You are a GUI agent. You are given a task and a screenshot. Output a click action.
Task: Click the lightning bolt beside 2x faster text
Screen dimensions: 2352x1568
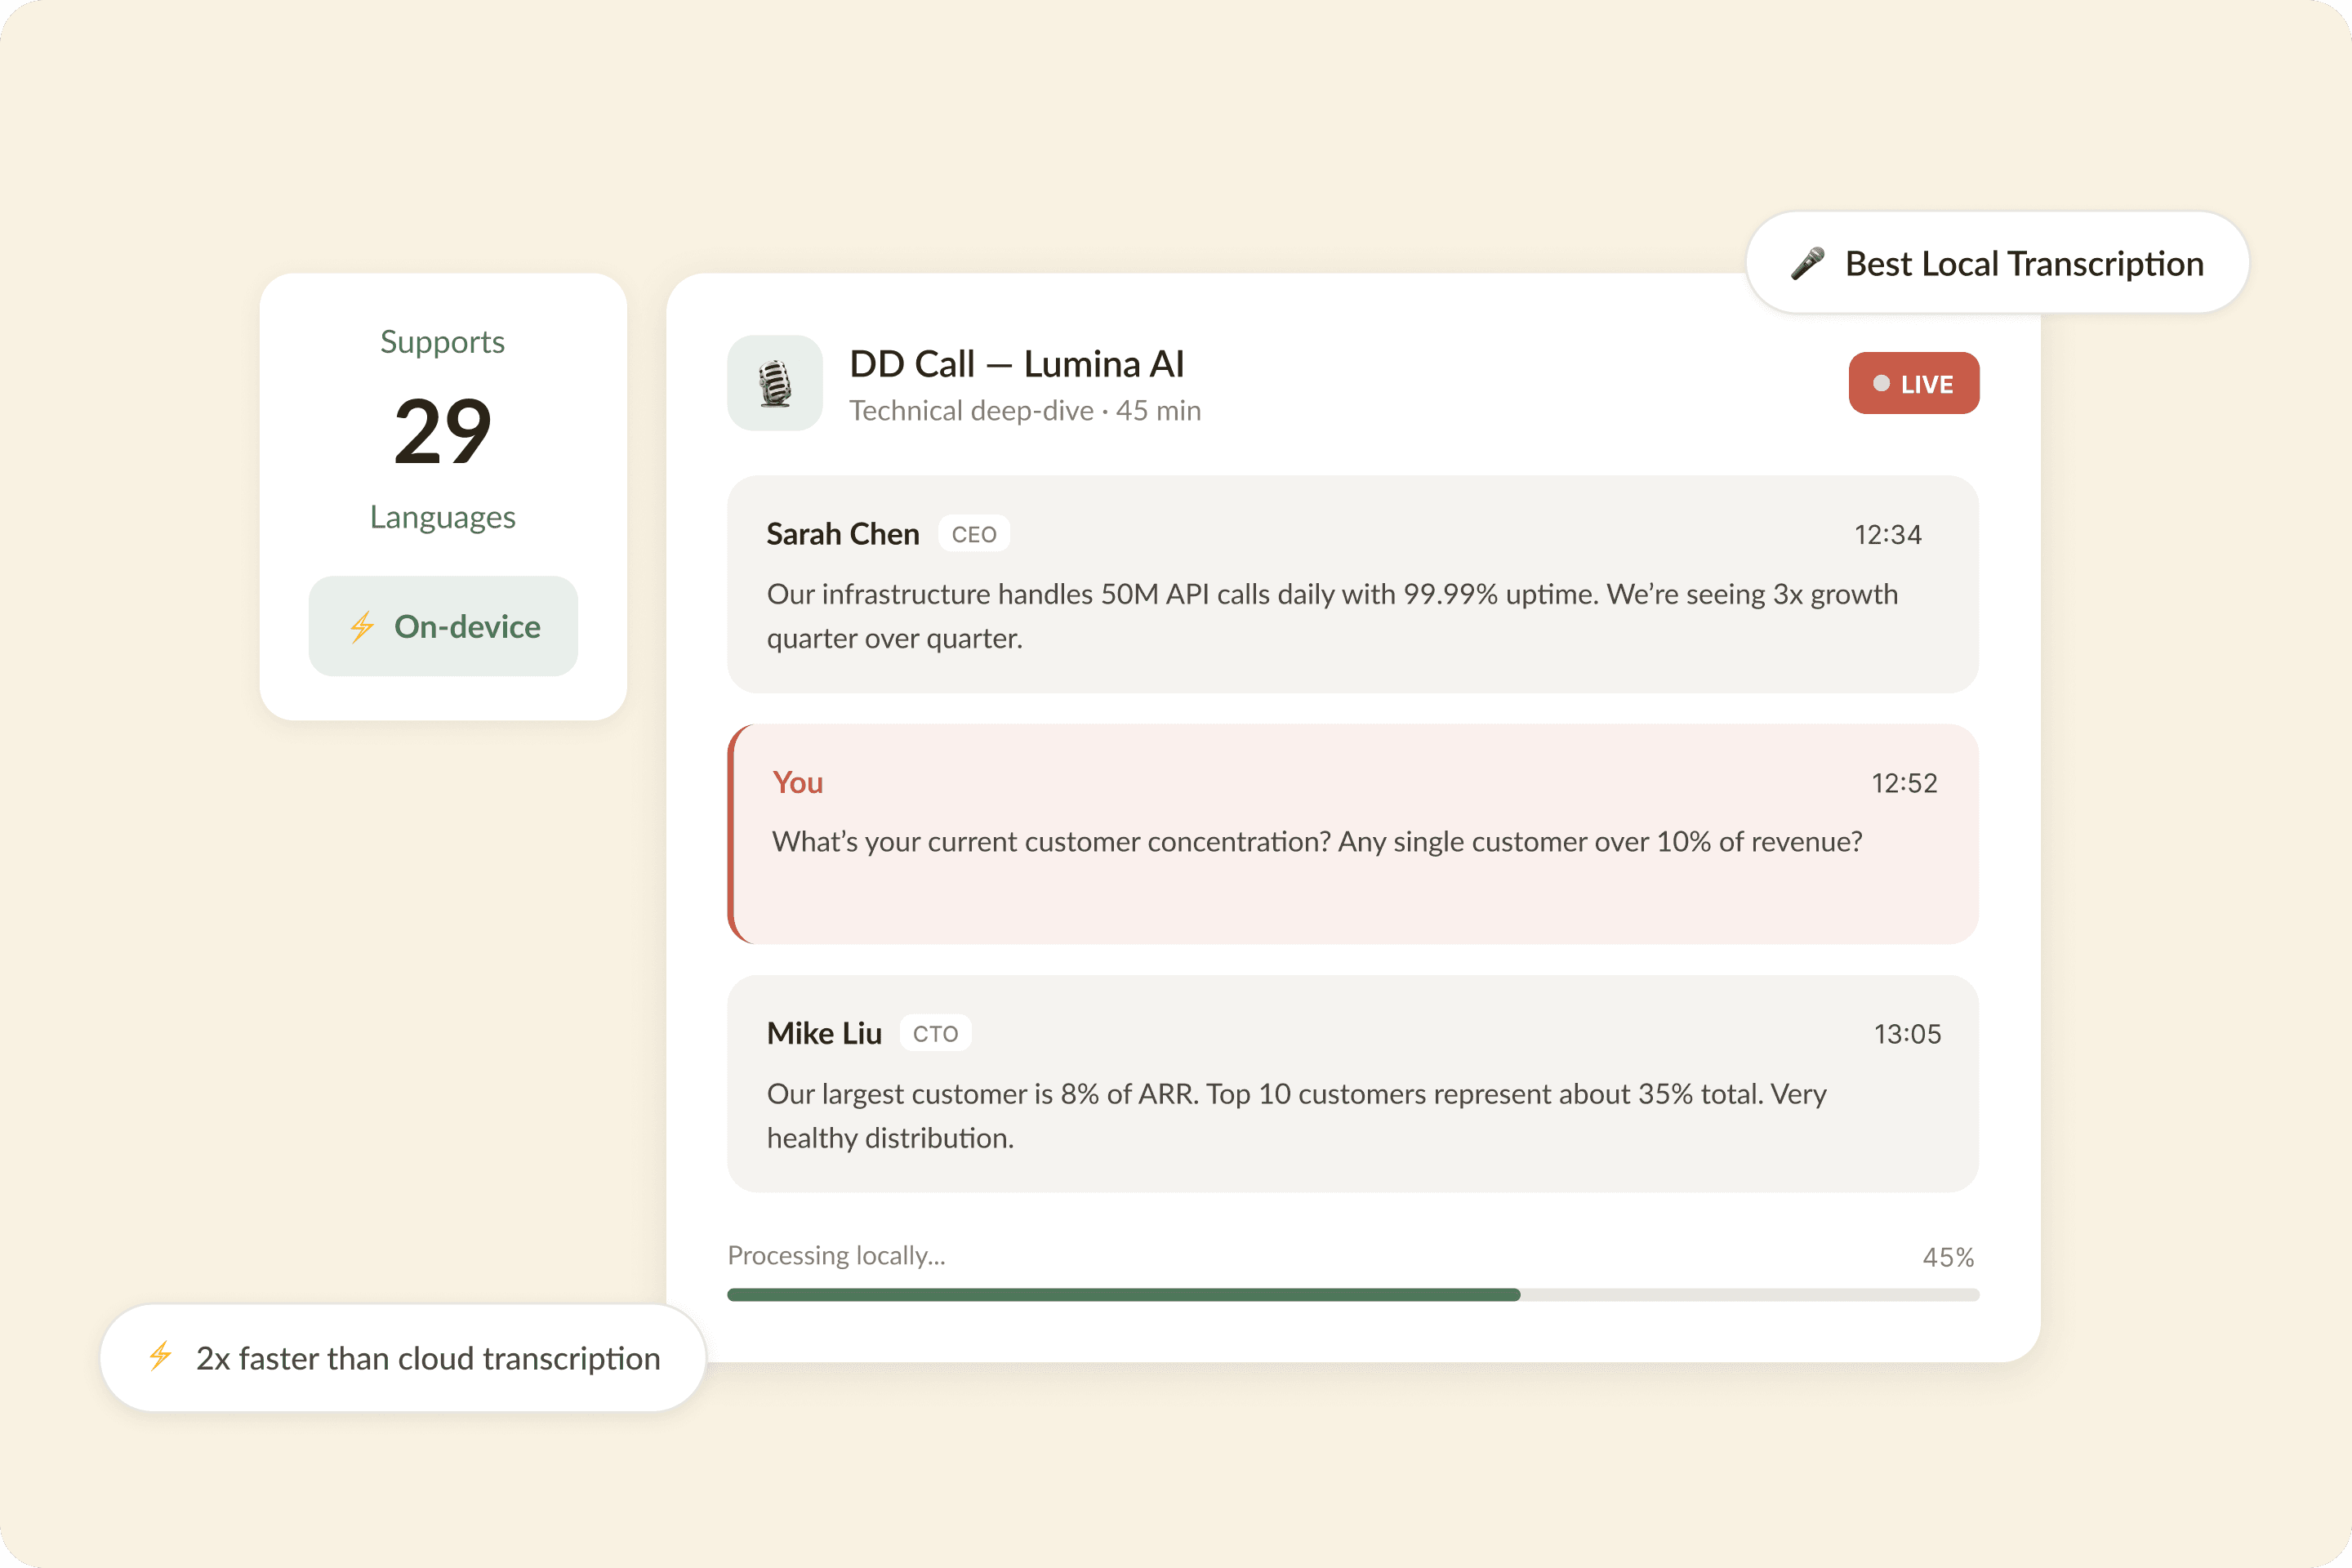(x=160, y=1357)
